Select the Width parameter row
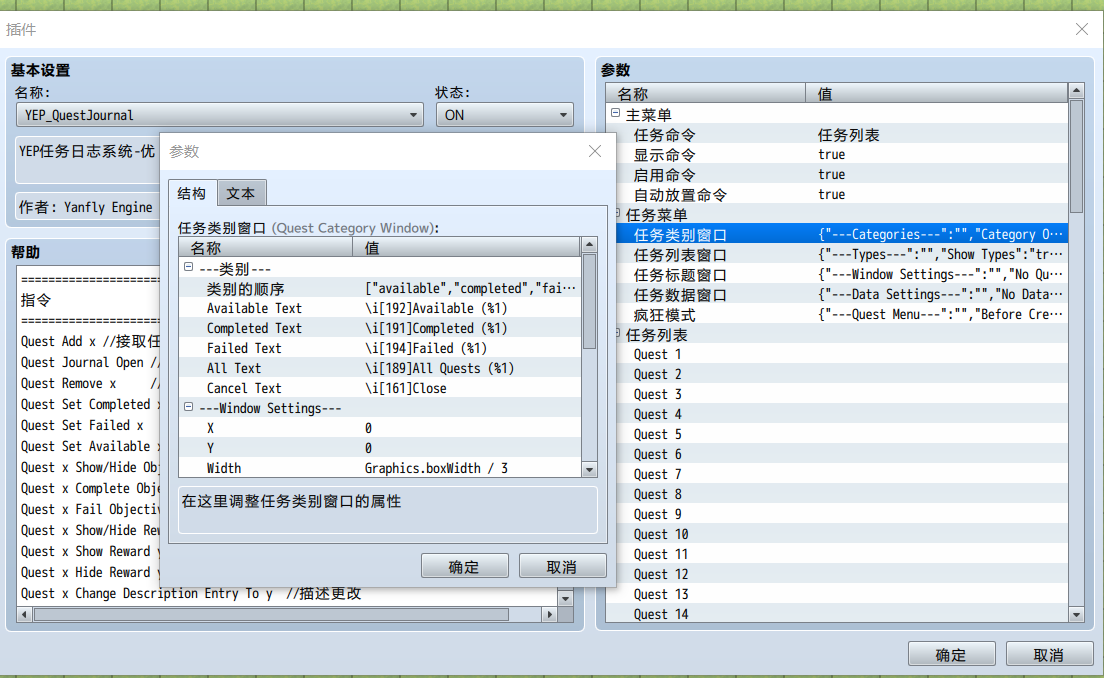 point(380,468)
